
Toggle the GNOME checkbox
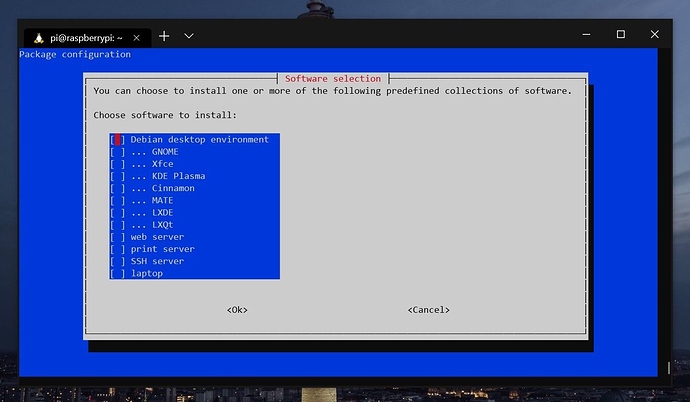coord(117,152)
